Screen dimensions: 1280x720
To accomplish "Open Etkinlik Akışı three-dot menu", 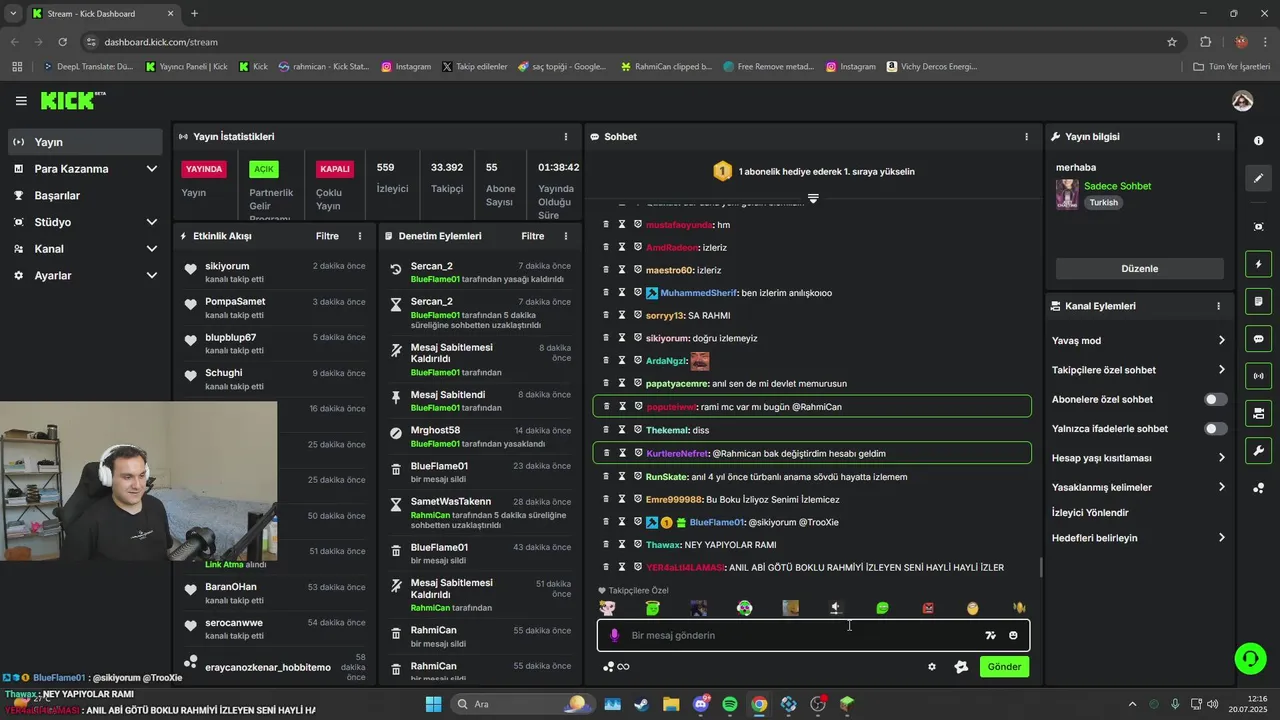I will [x=360, y=236].
